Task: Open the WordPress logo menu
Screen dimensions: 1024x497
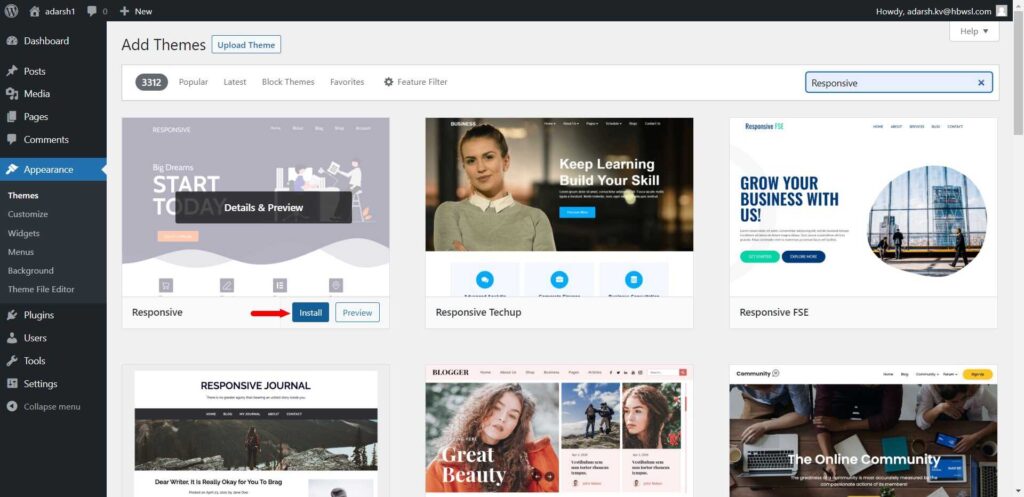Action: [11, 11]
